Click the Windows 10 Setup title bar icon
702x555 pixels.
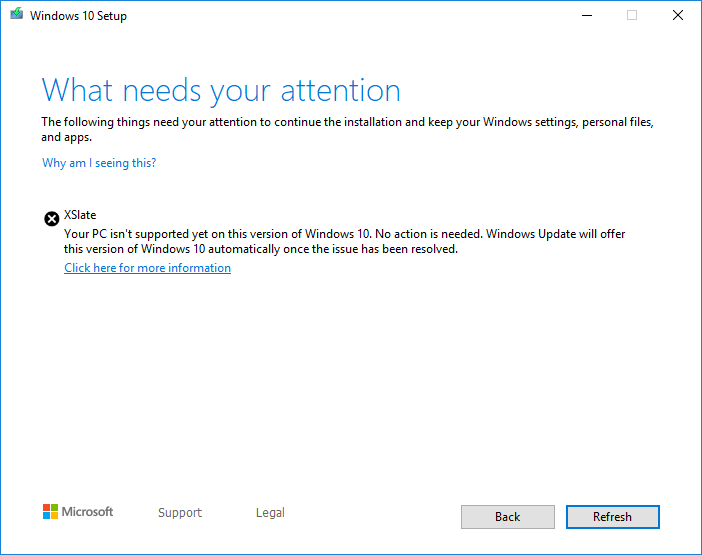pyautogui.click(x=17, y=14)
